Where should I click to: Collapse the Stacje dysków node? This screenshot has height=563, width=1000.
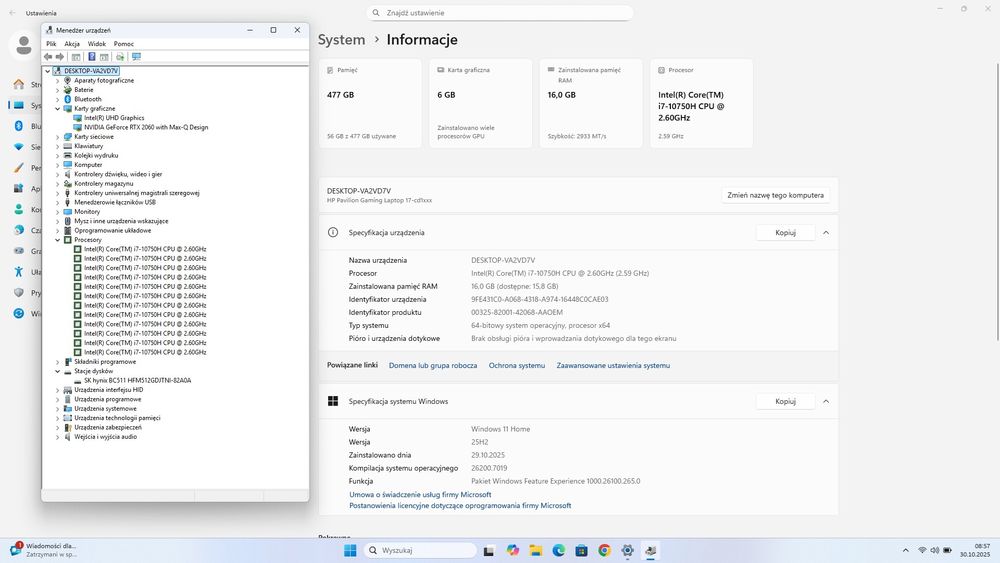(x=57, y=371)
